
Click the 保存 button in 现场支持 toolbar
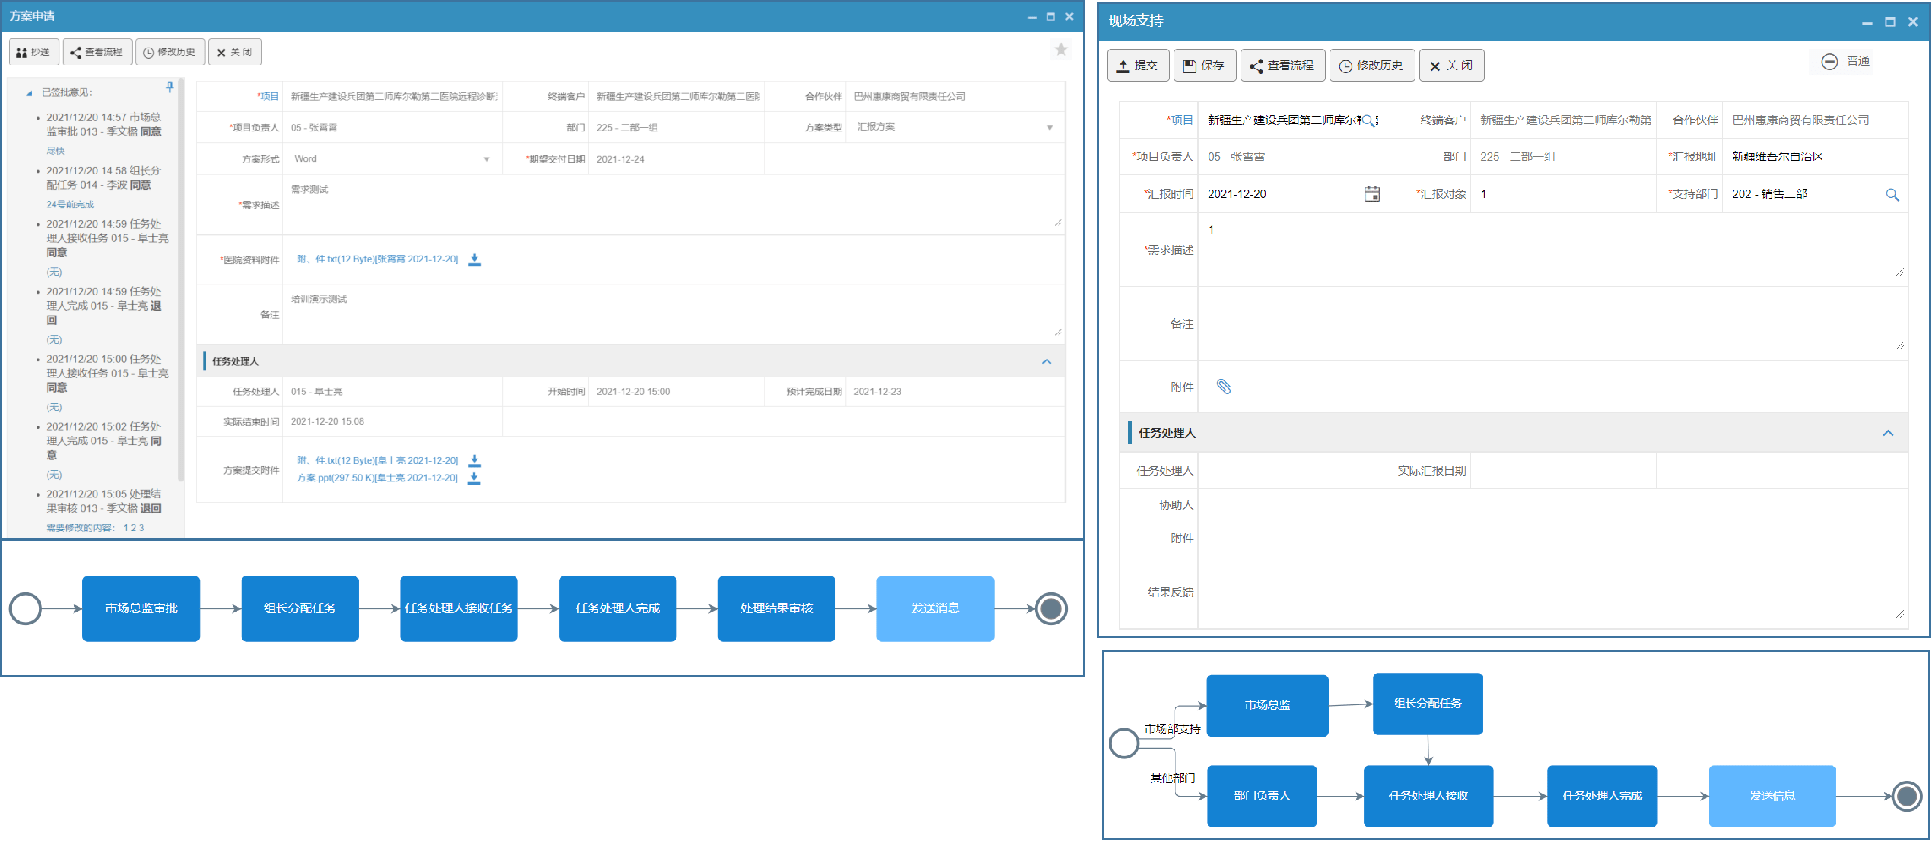[1204, 66]
